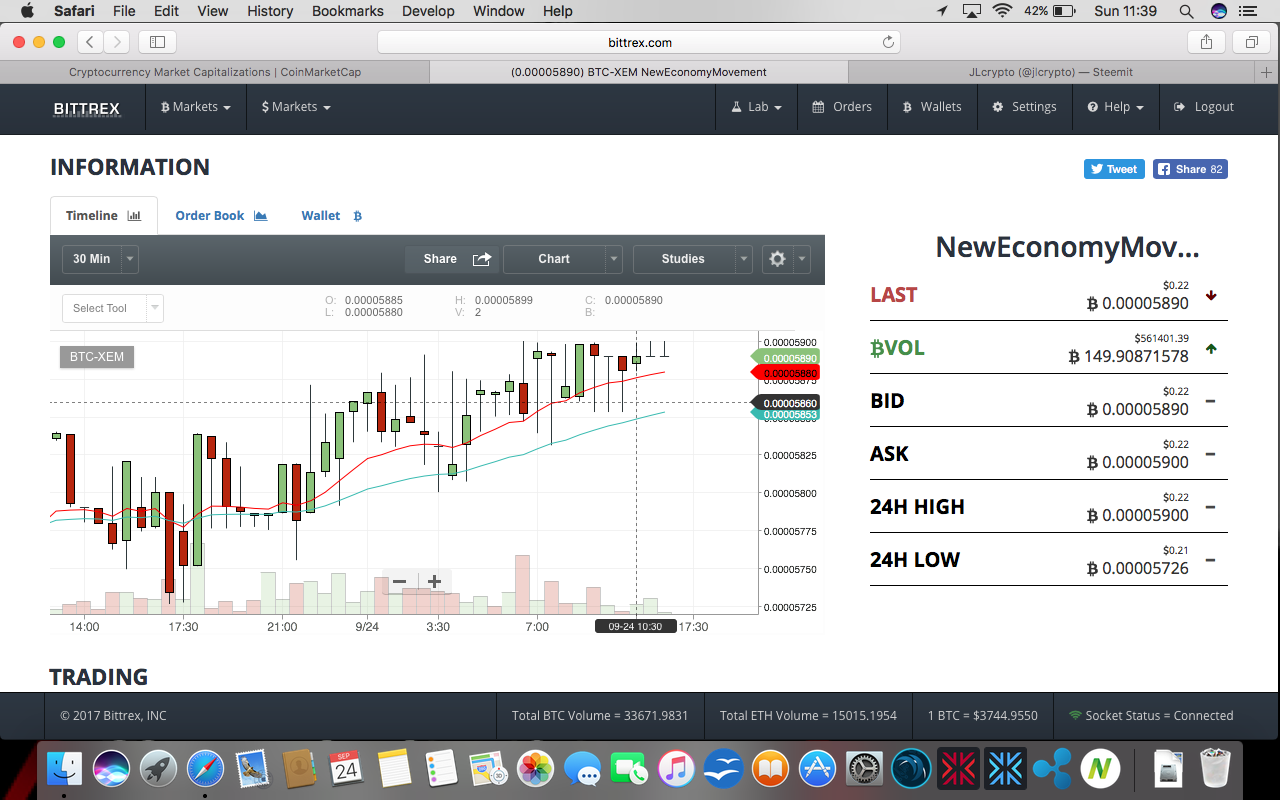Click the BID price value
Image resolution: width=1280 pixels, height=800 pixels.
coord(1138,410)
